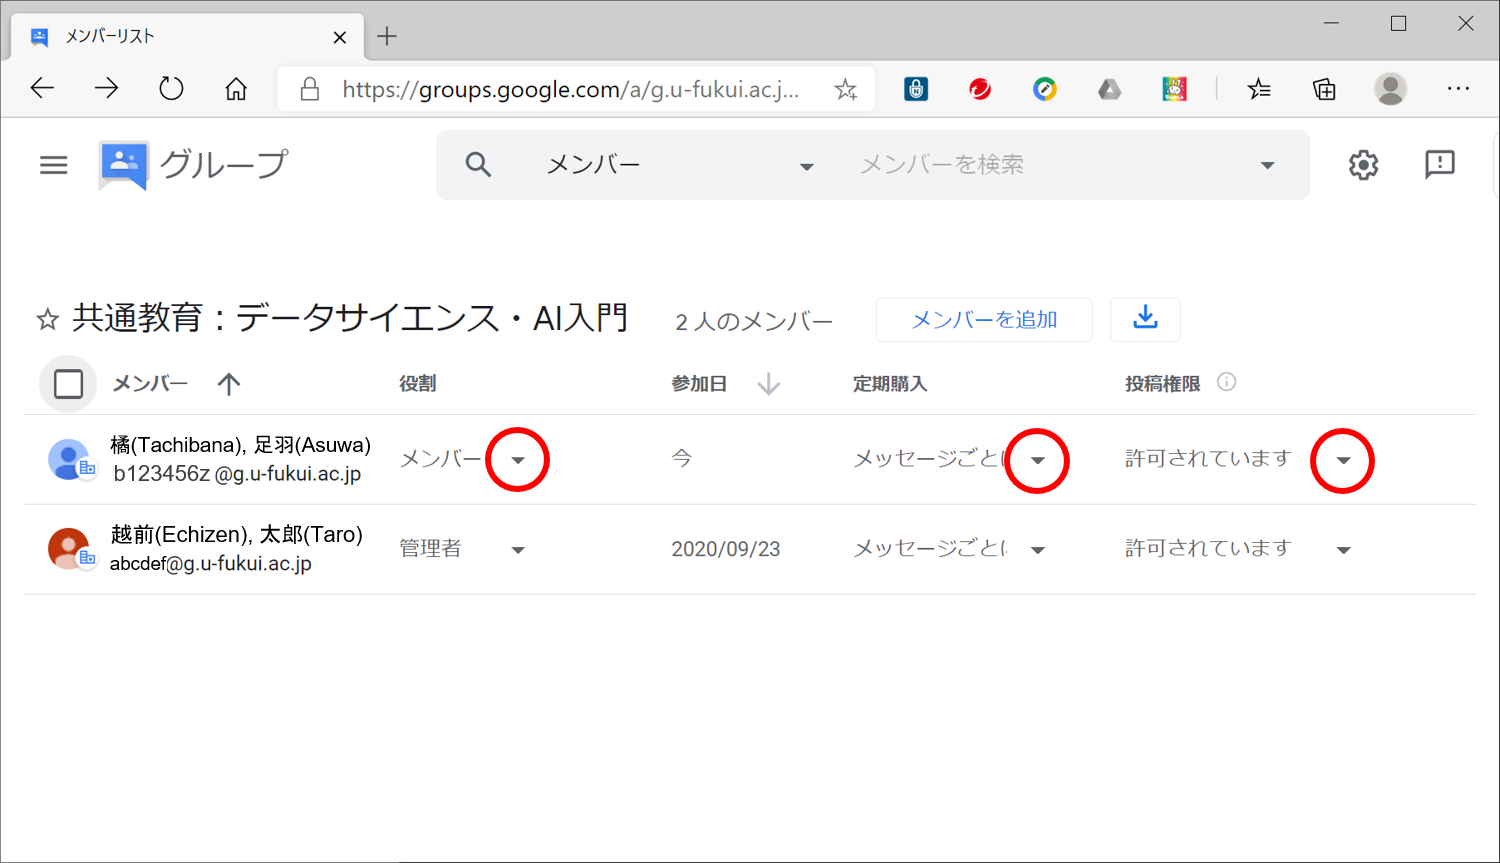Download the member list with export icon
The image size is (1500, 863).
click(1145, 319)
